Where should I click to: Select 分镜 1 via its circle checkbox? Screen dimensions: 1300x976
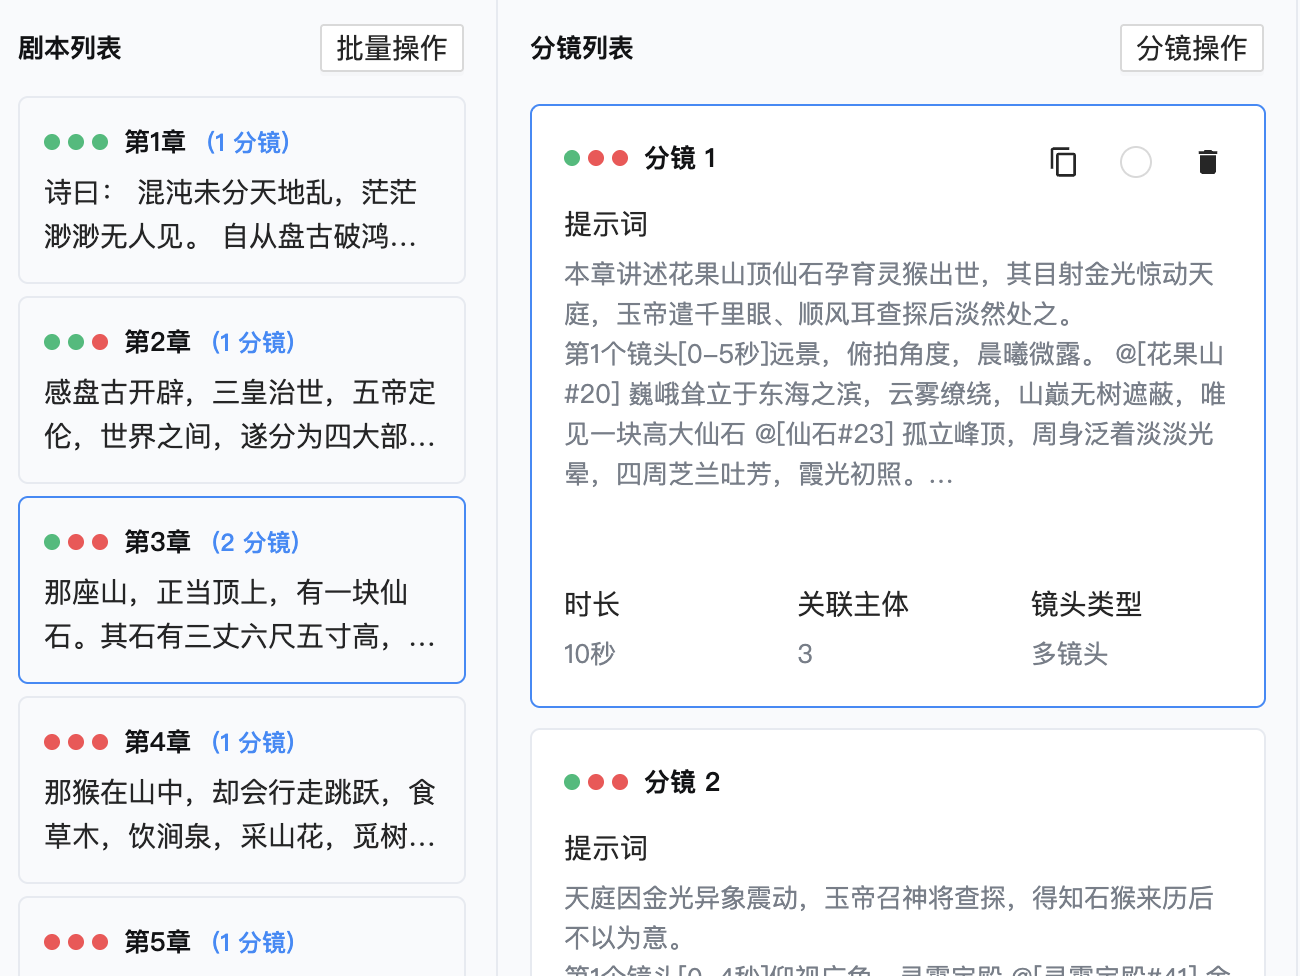[x=1135, y=161]
